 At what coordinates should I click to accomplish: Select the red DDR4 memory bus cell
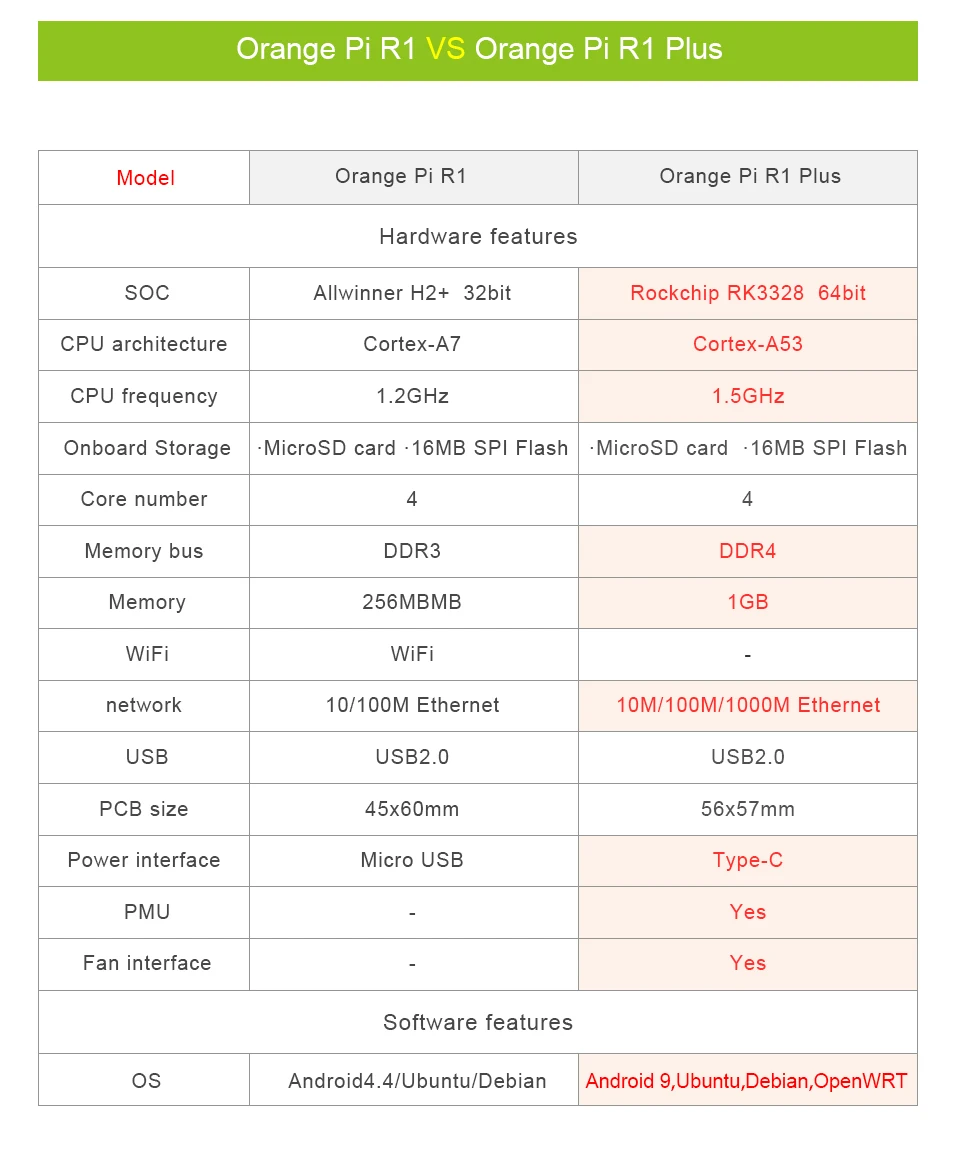748,551
